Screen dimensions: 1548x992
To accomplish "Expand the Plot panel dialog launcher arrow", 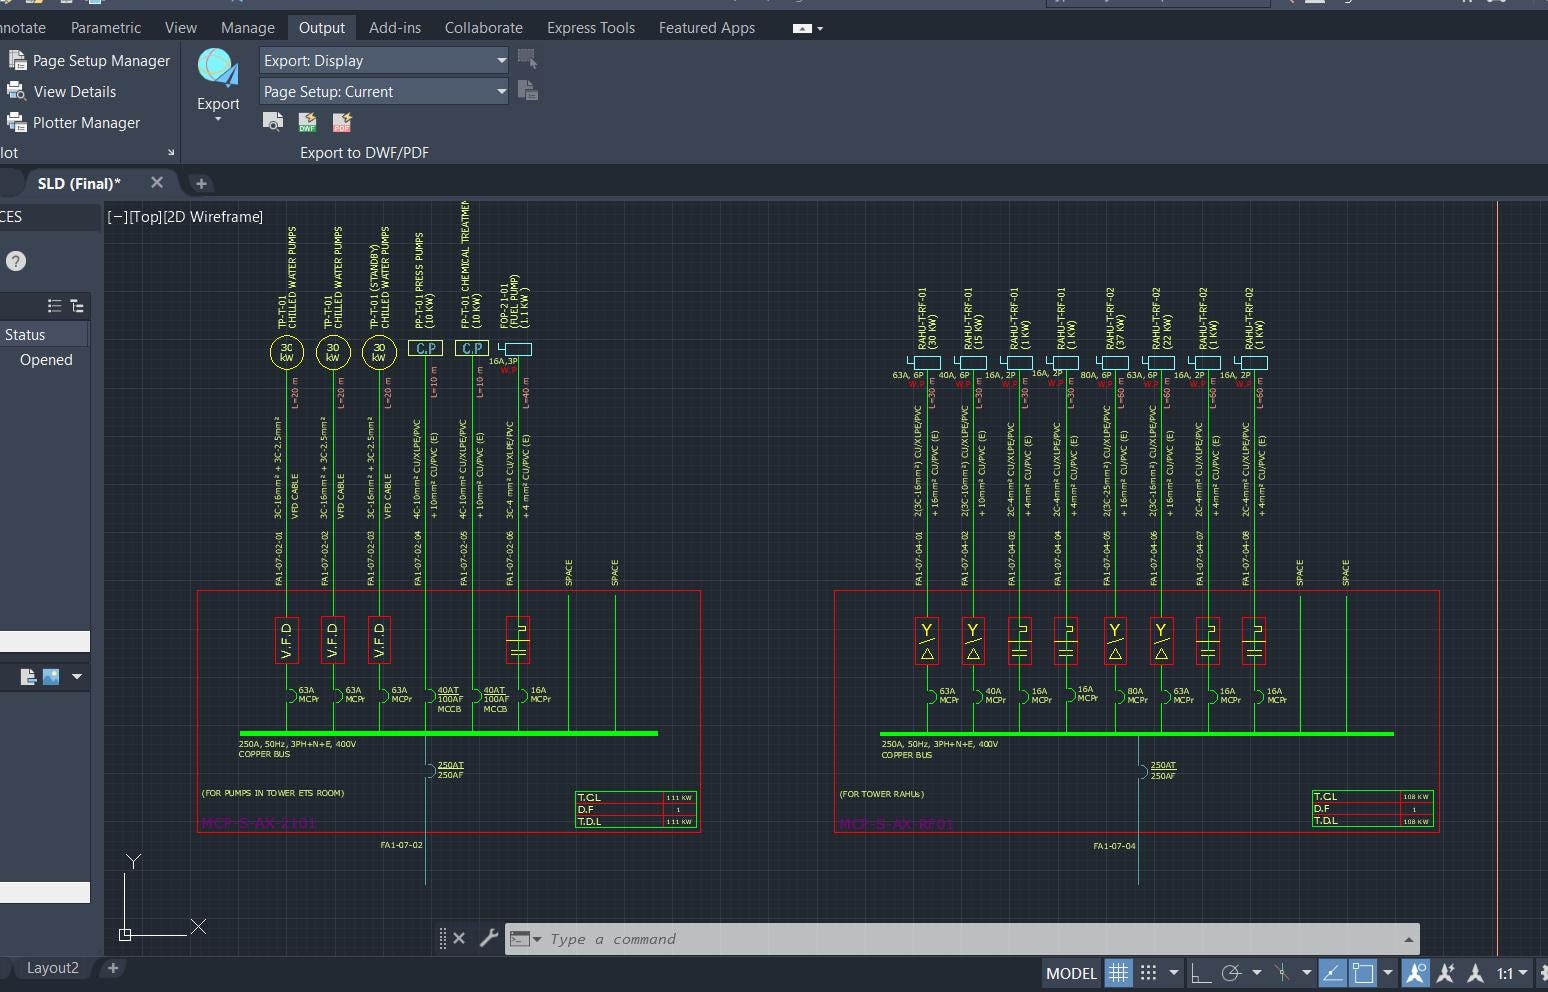I will (171, 153).
